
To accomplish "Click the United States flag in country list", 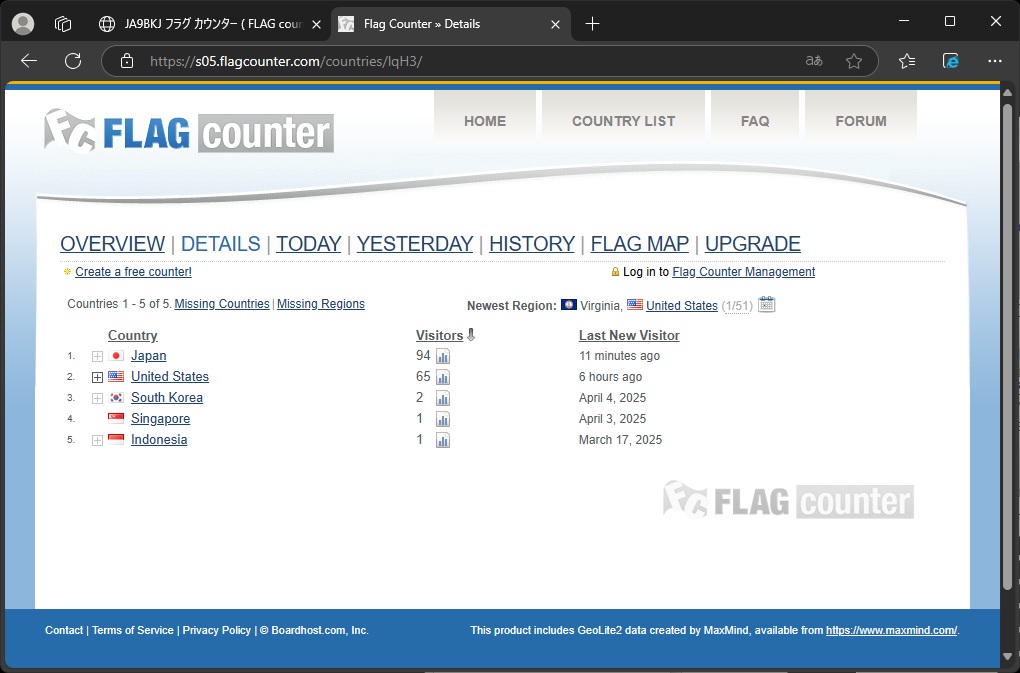I will [116, 376].
